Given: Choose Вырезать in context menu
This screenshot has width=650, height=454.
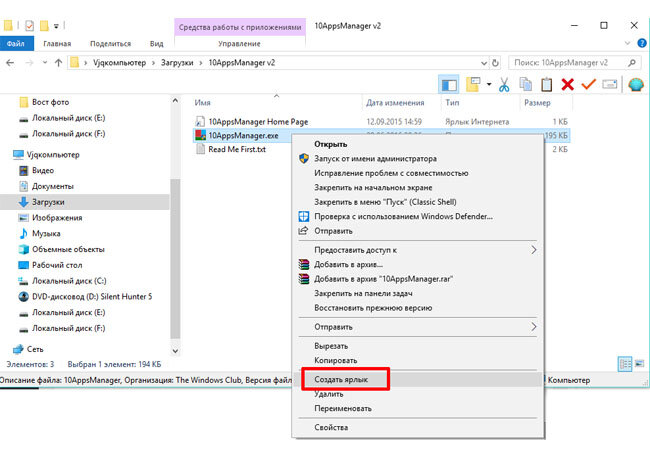Looking at the screenshot, I should click(418, 346).
